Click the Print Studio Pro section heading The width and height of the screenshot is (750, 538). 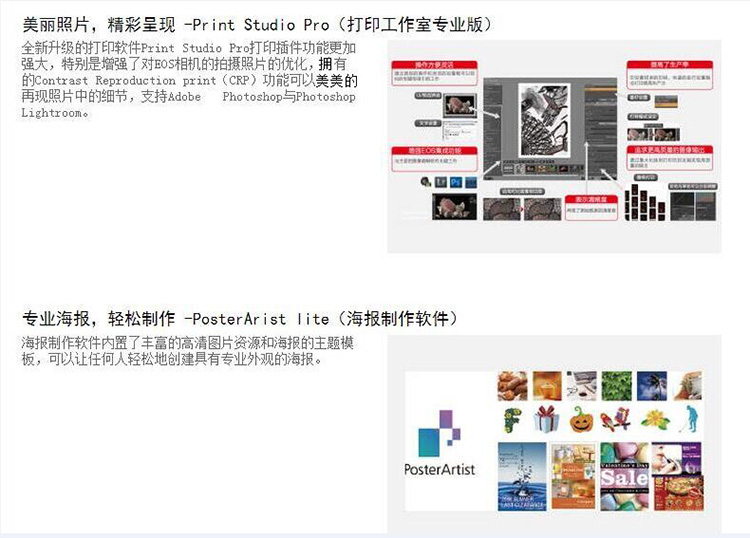(256, 23)
